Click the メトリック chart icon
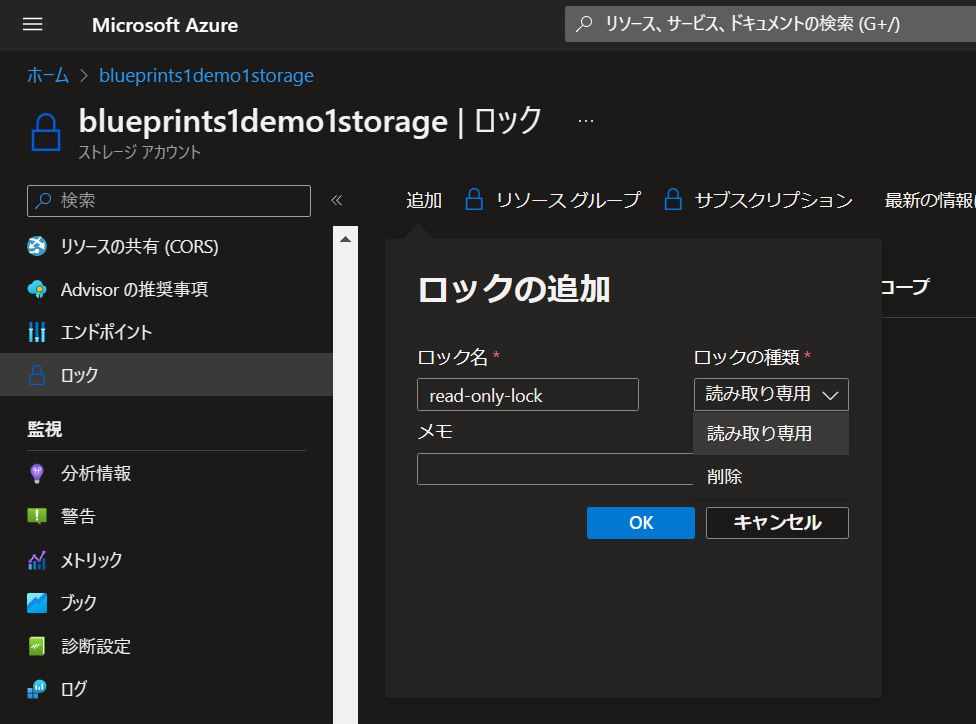 (37, 560)
